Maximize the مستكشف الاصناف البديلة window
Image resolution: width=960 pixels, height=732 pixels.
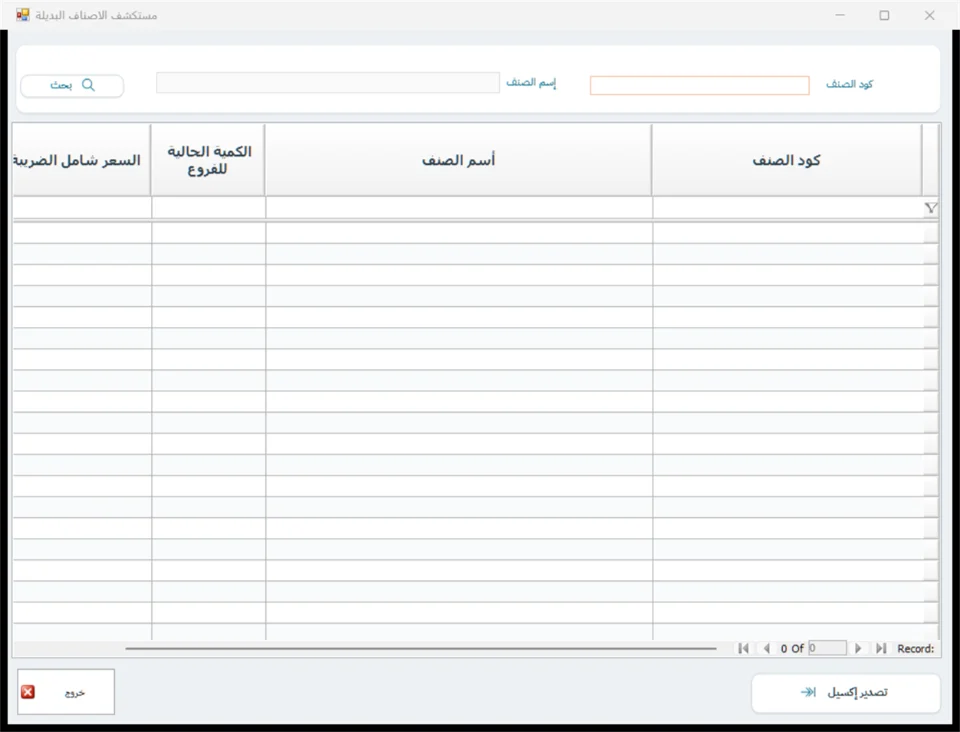coord(884,15)
